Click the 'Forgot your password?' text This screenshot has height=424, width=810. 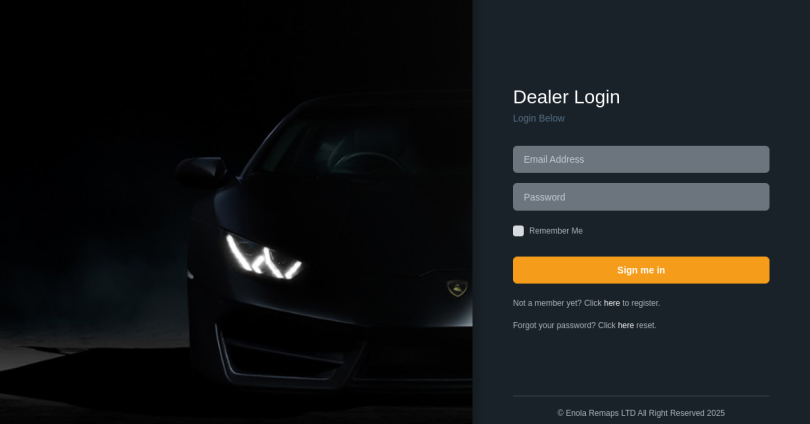pos(554,325)
